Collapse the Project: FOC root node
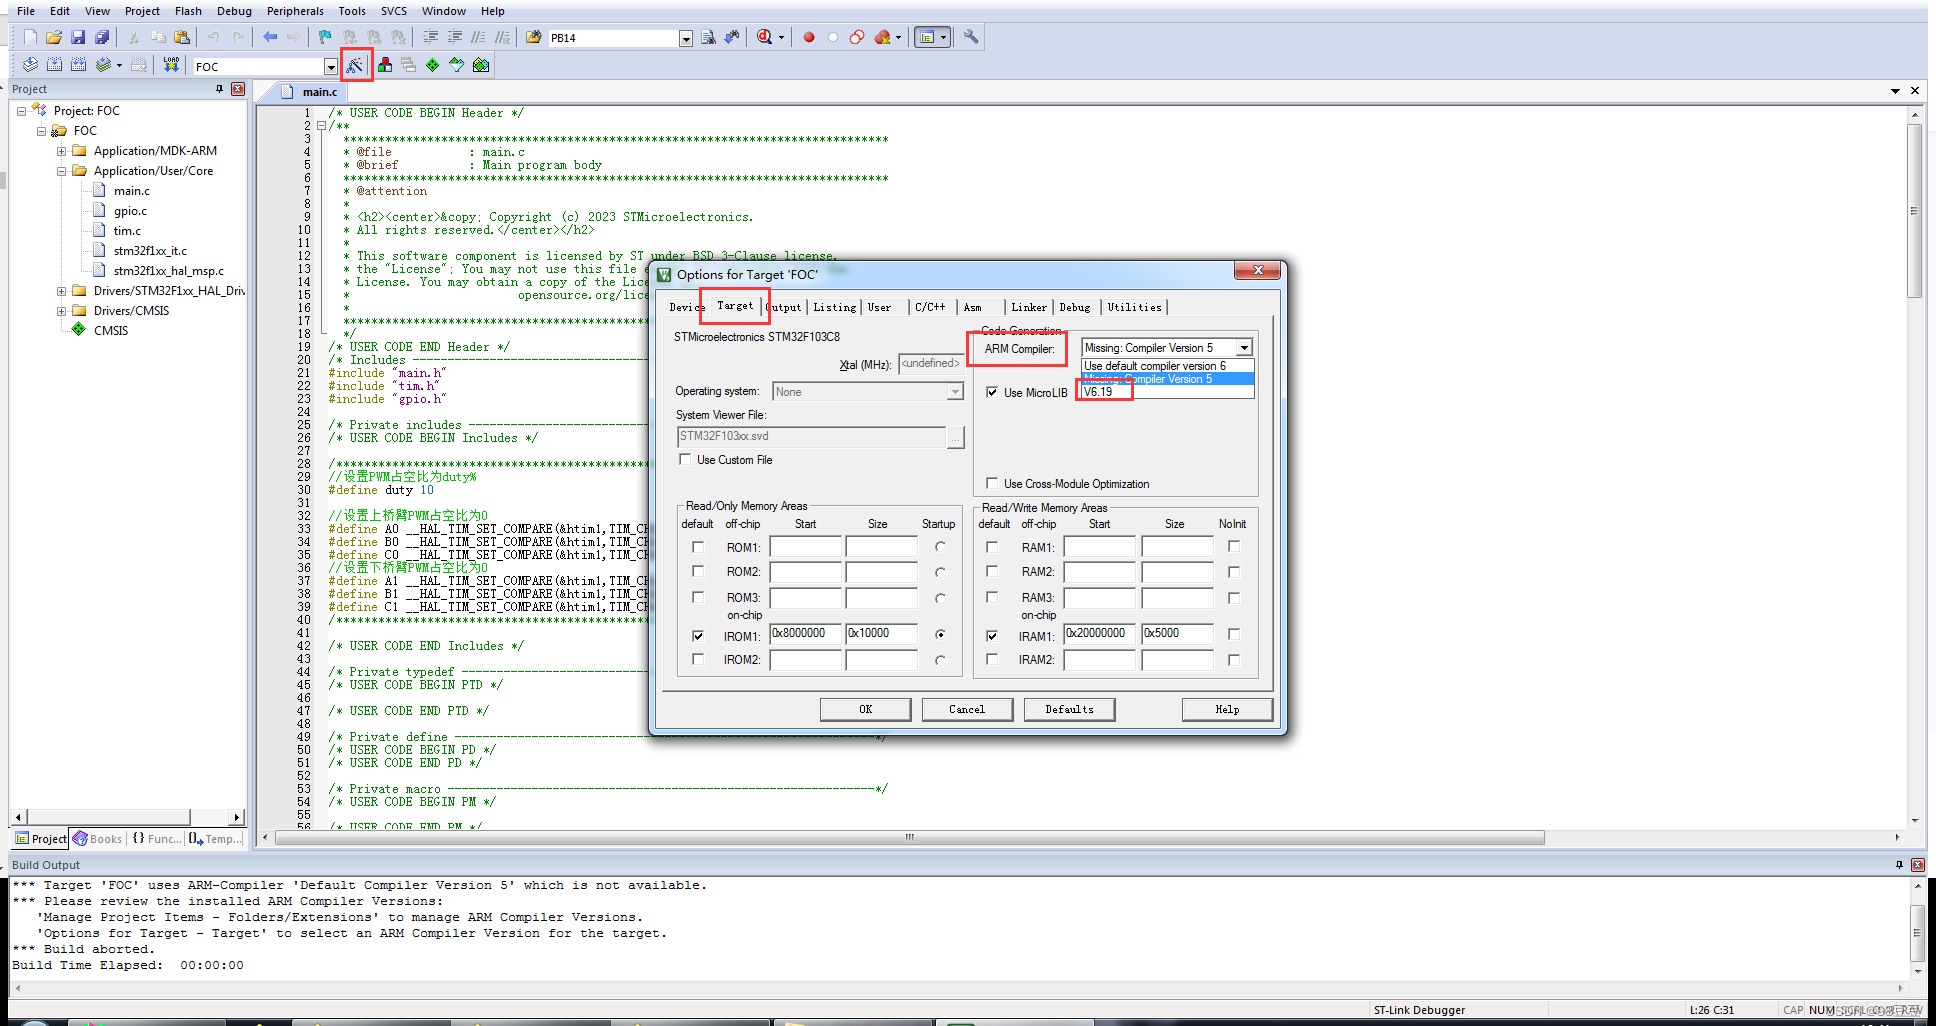 click(x=21, y=111)
